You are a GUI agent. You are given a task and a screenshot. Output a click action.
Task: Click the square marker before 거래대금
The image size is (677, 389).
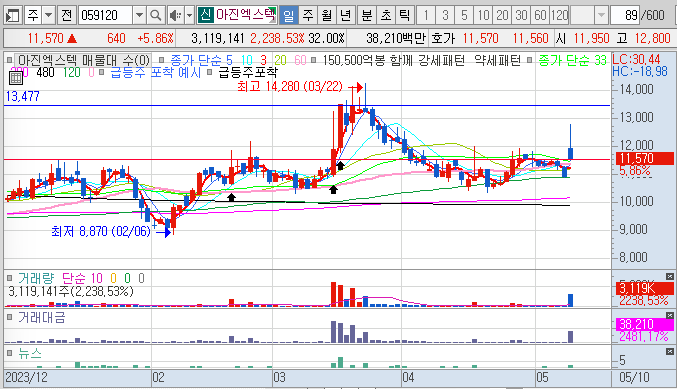pyautogui.click(x=9, y=318)
